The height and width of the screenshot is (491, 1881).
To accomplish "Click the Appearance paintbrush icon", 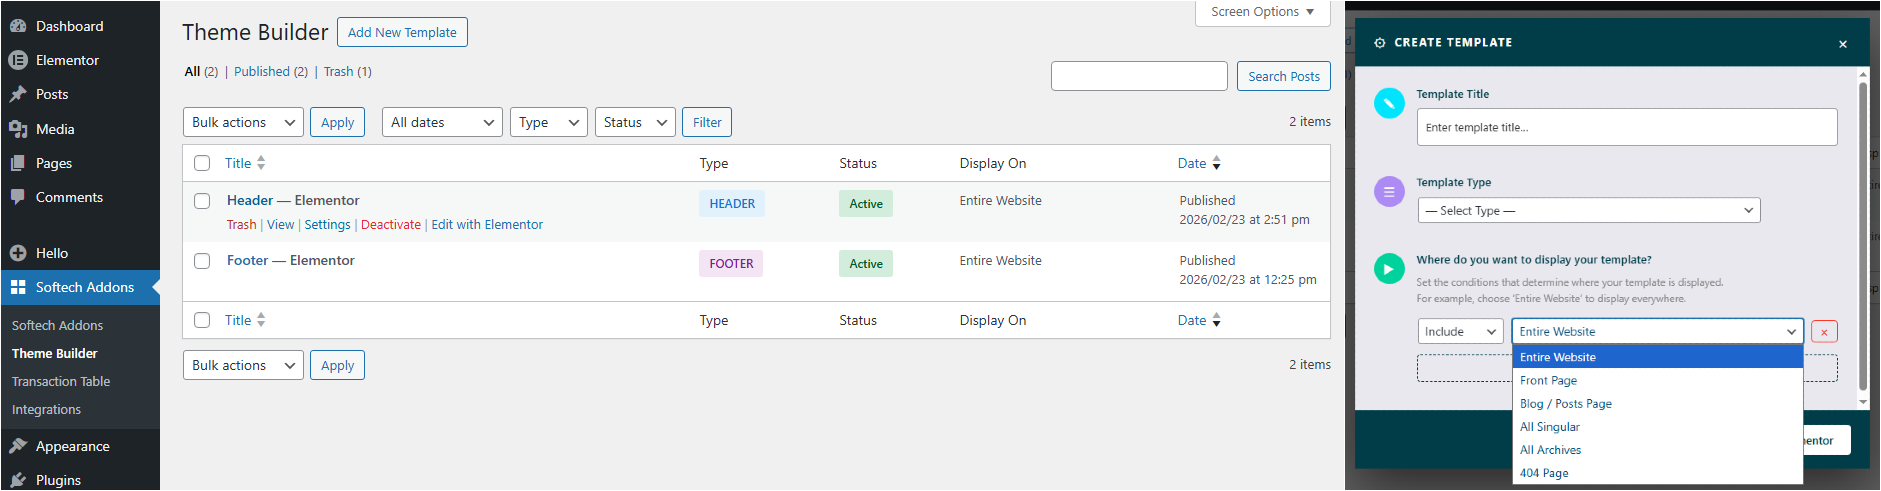I will [x=18, y=446].
